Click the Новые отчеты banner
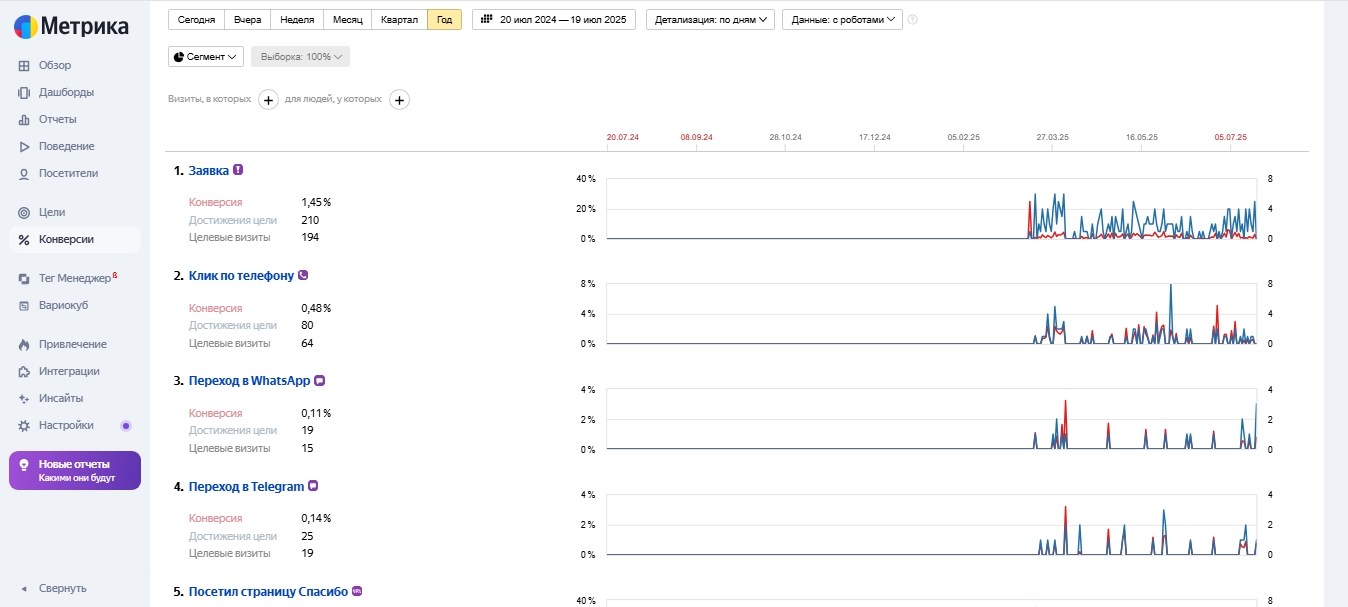1348x607 pixels. [x=75, y=470]
